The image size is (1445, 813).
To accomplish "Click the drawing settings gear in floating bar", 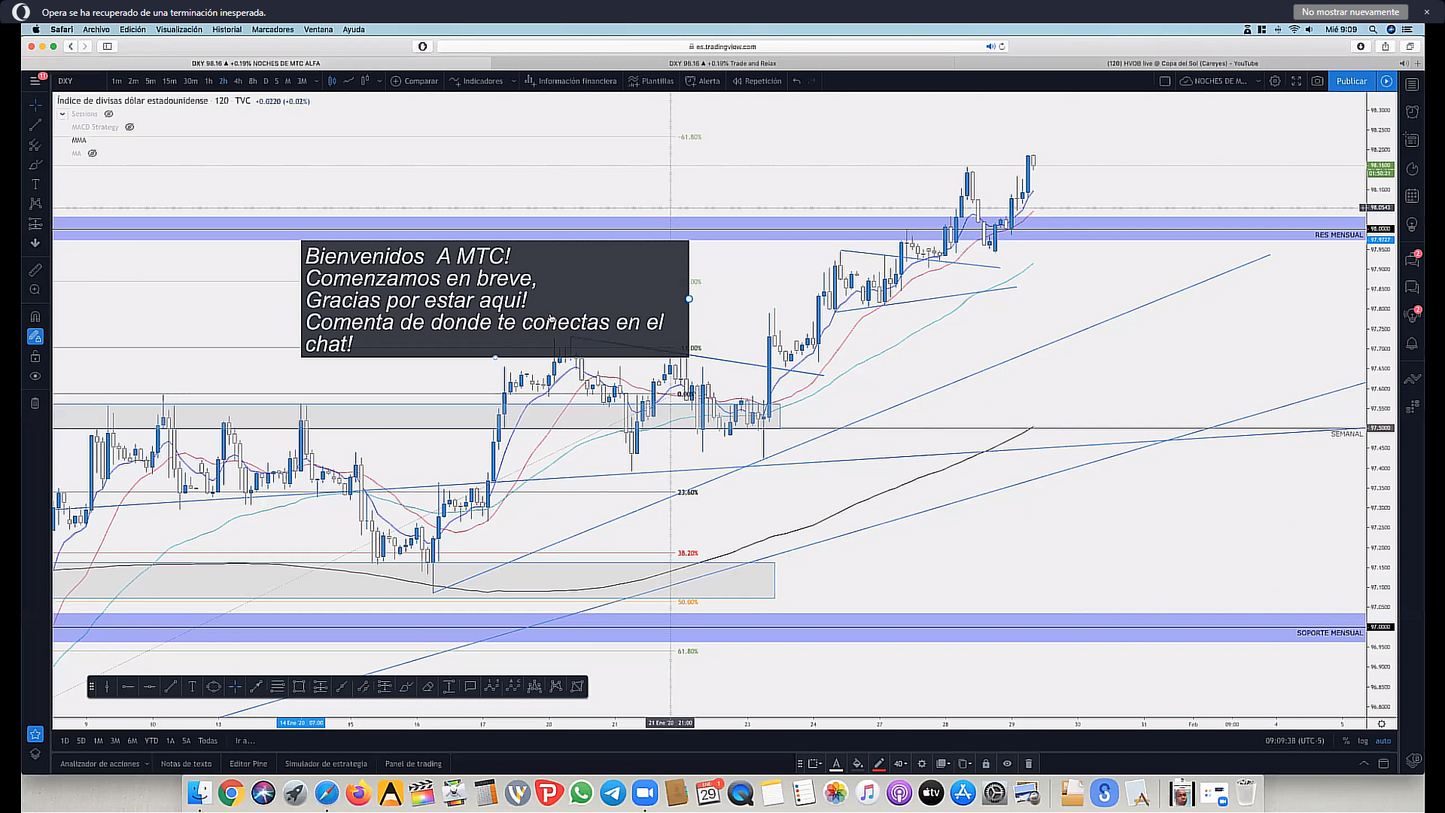I will coord(922,764).
